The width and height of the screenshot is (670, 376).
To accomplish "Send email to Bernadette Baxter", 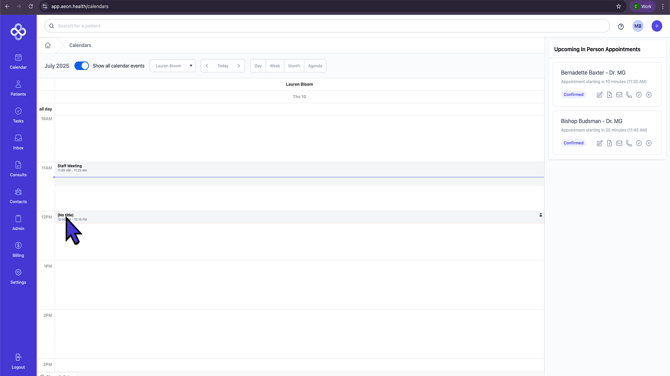I will coord(619,95).
